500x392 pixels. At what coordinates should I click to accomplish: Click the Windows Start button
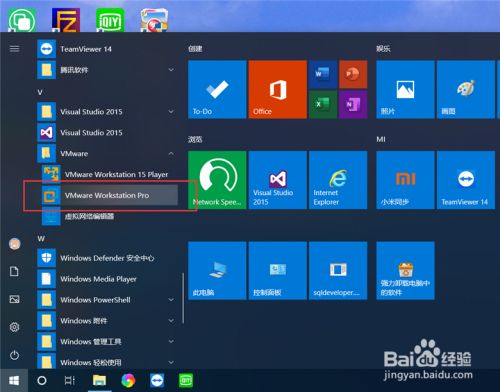(x=14, y=380)
